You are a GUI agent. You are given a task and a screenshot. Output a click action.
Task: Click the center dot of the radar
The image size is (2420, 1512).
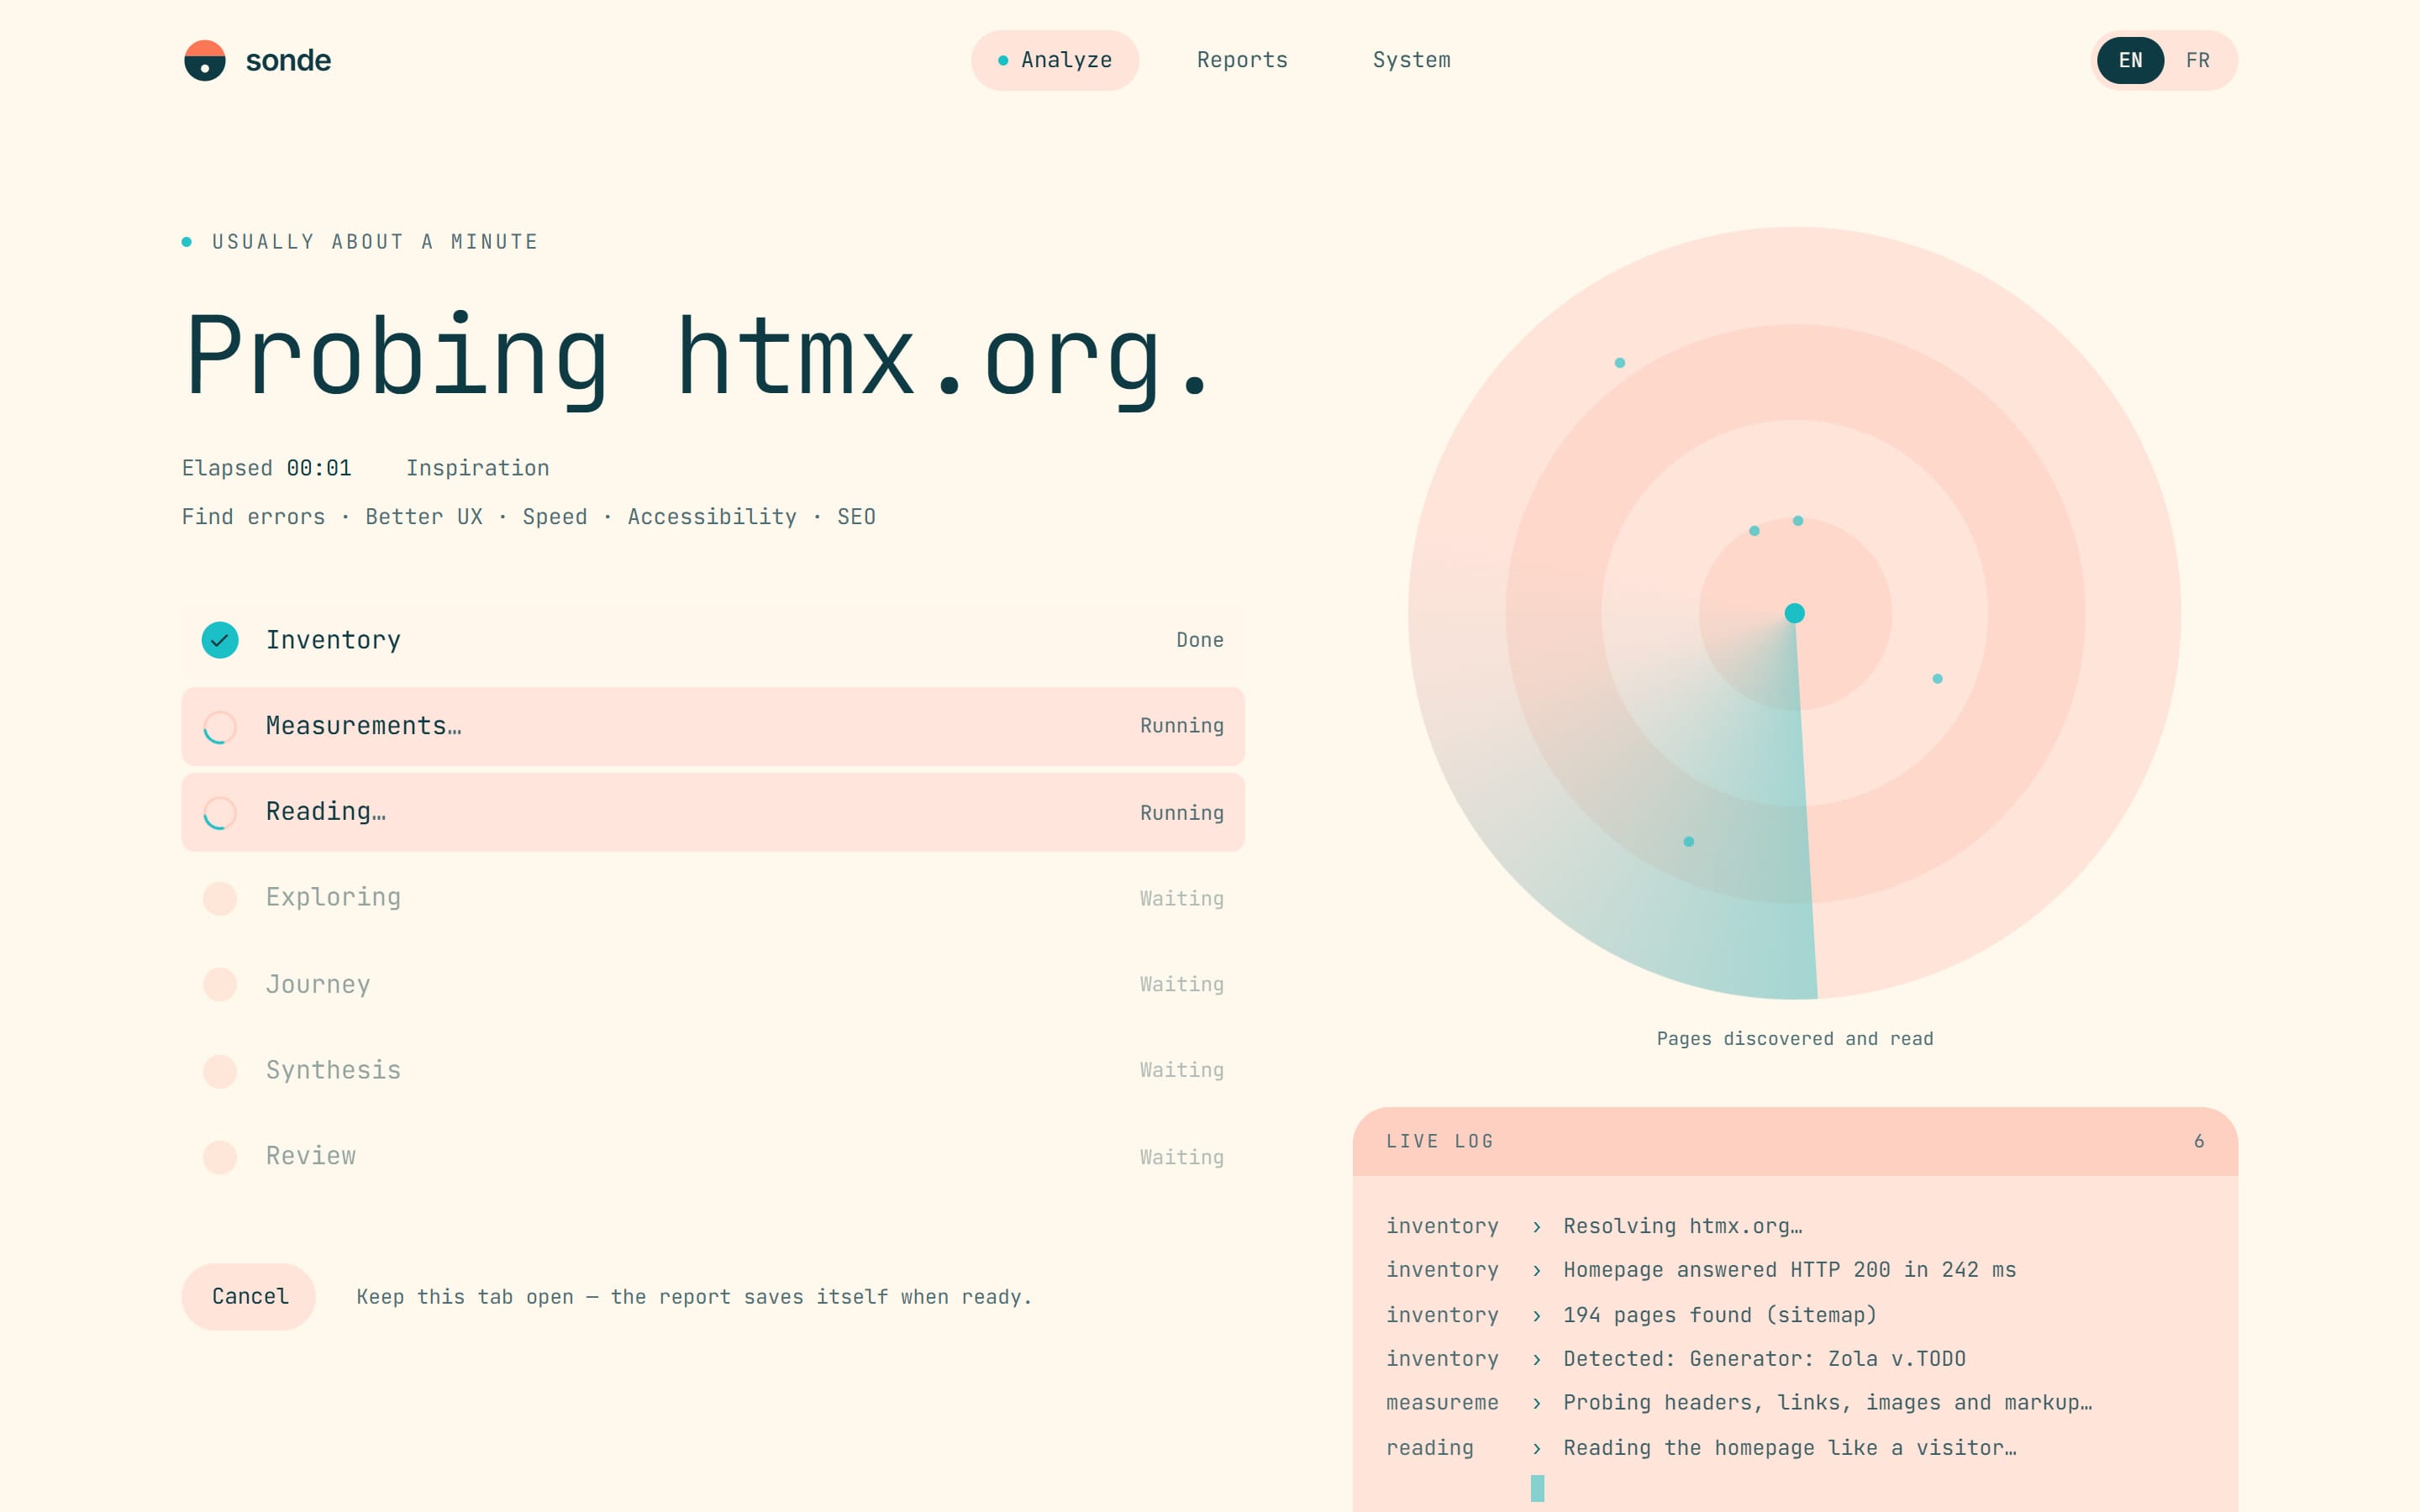[1794, 613]
